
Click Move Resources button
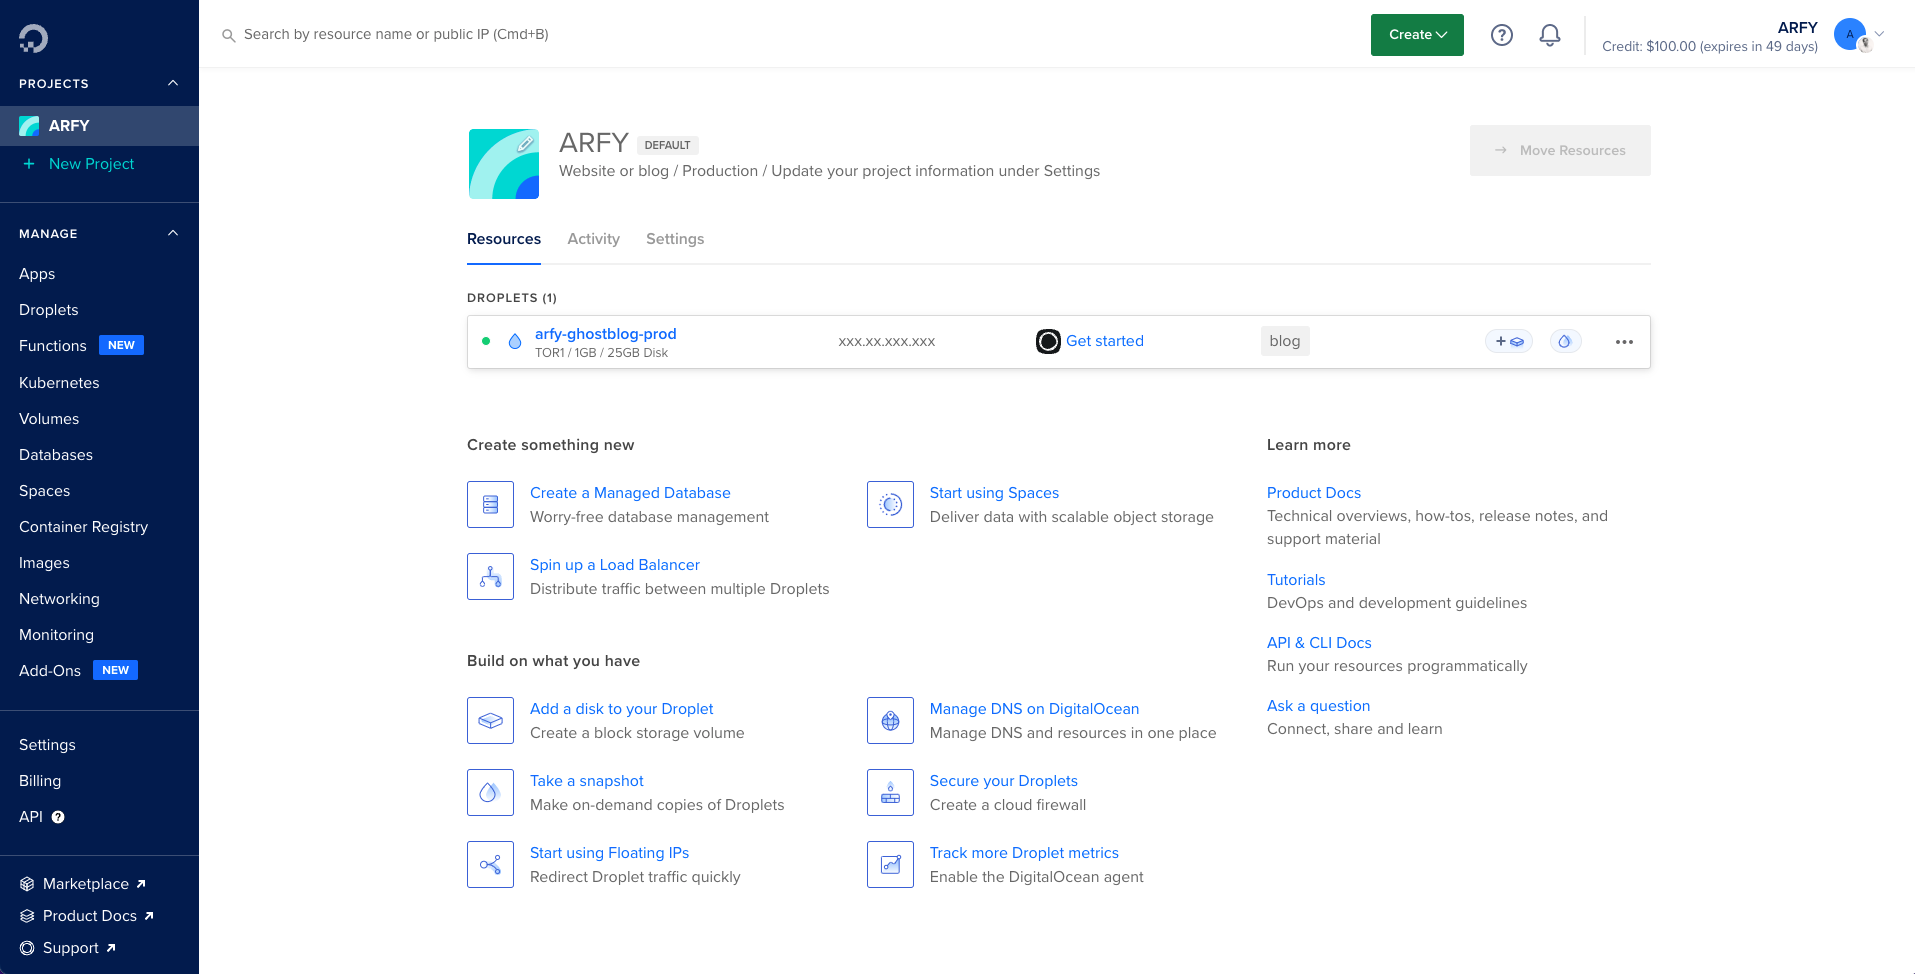tap(1560, 150)
